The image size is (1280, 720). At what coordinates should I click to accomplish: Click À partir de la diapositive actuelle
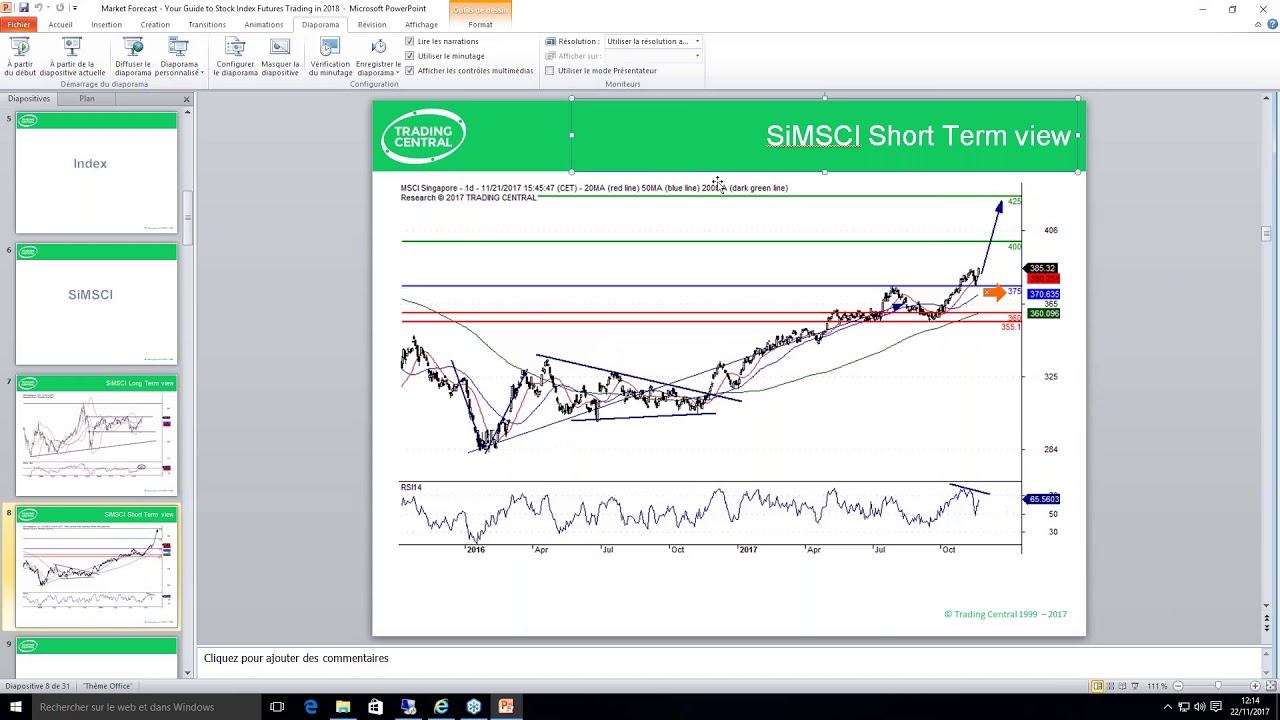click(72, 58)
